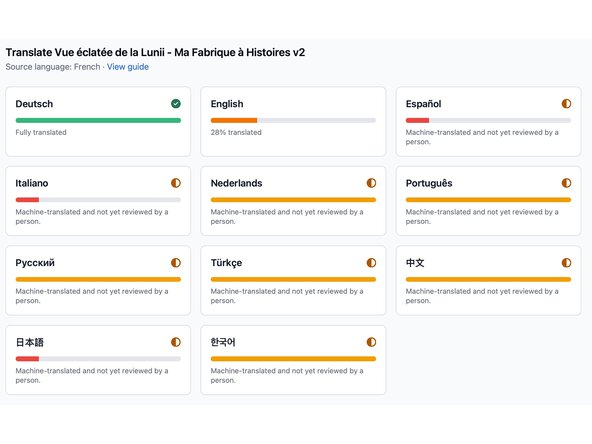Screen dimensions: 592x444
Task: Click the red Español progress bar
Action: tap(417, 120)
